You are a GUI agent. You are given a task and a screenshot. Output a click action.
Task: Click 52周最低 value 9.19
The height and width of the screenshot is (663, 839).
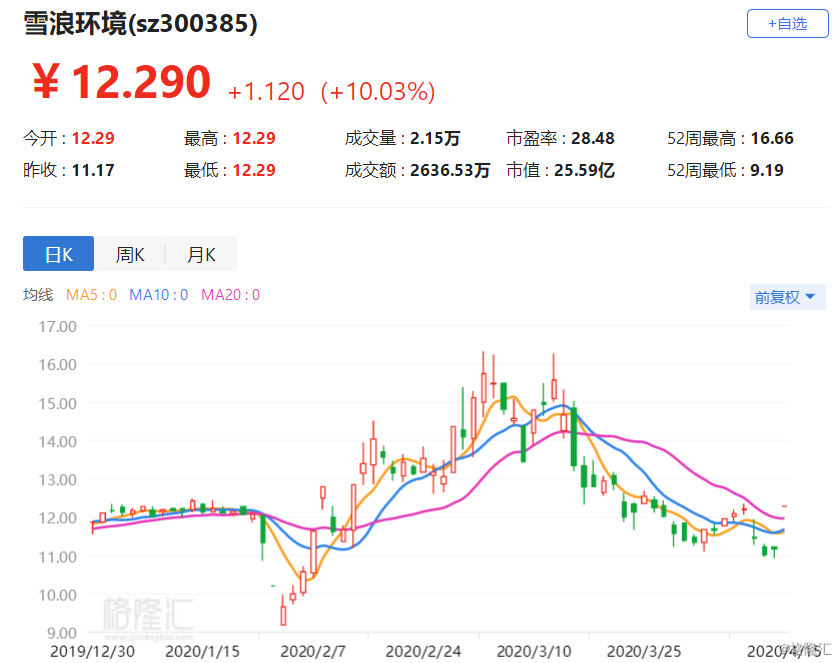(767, 170)
